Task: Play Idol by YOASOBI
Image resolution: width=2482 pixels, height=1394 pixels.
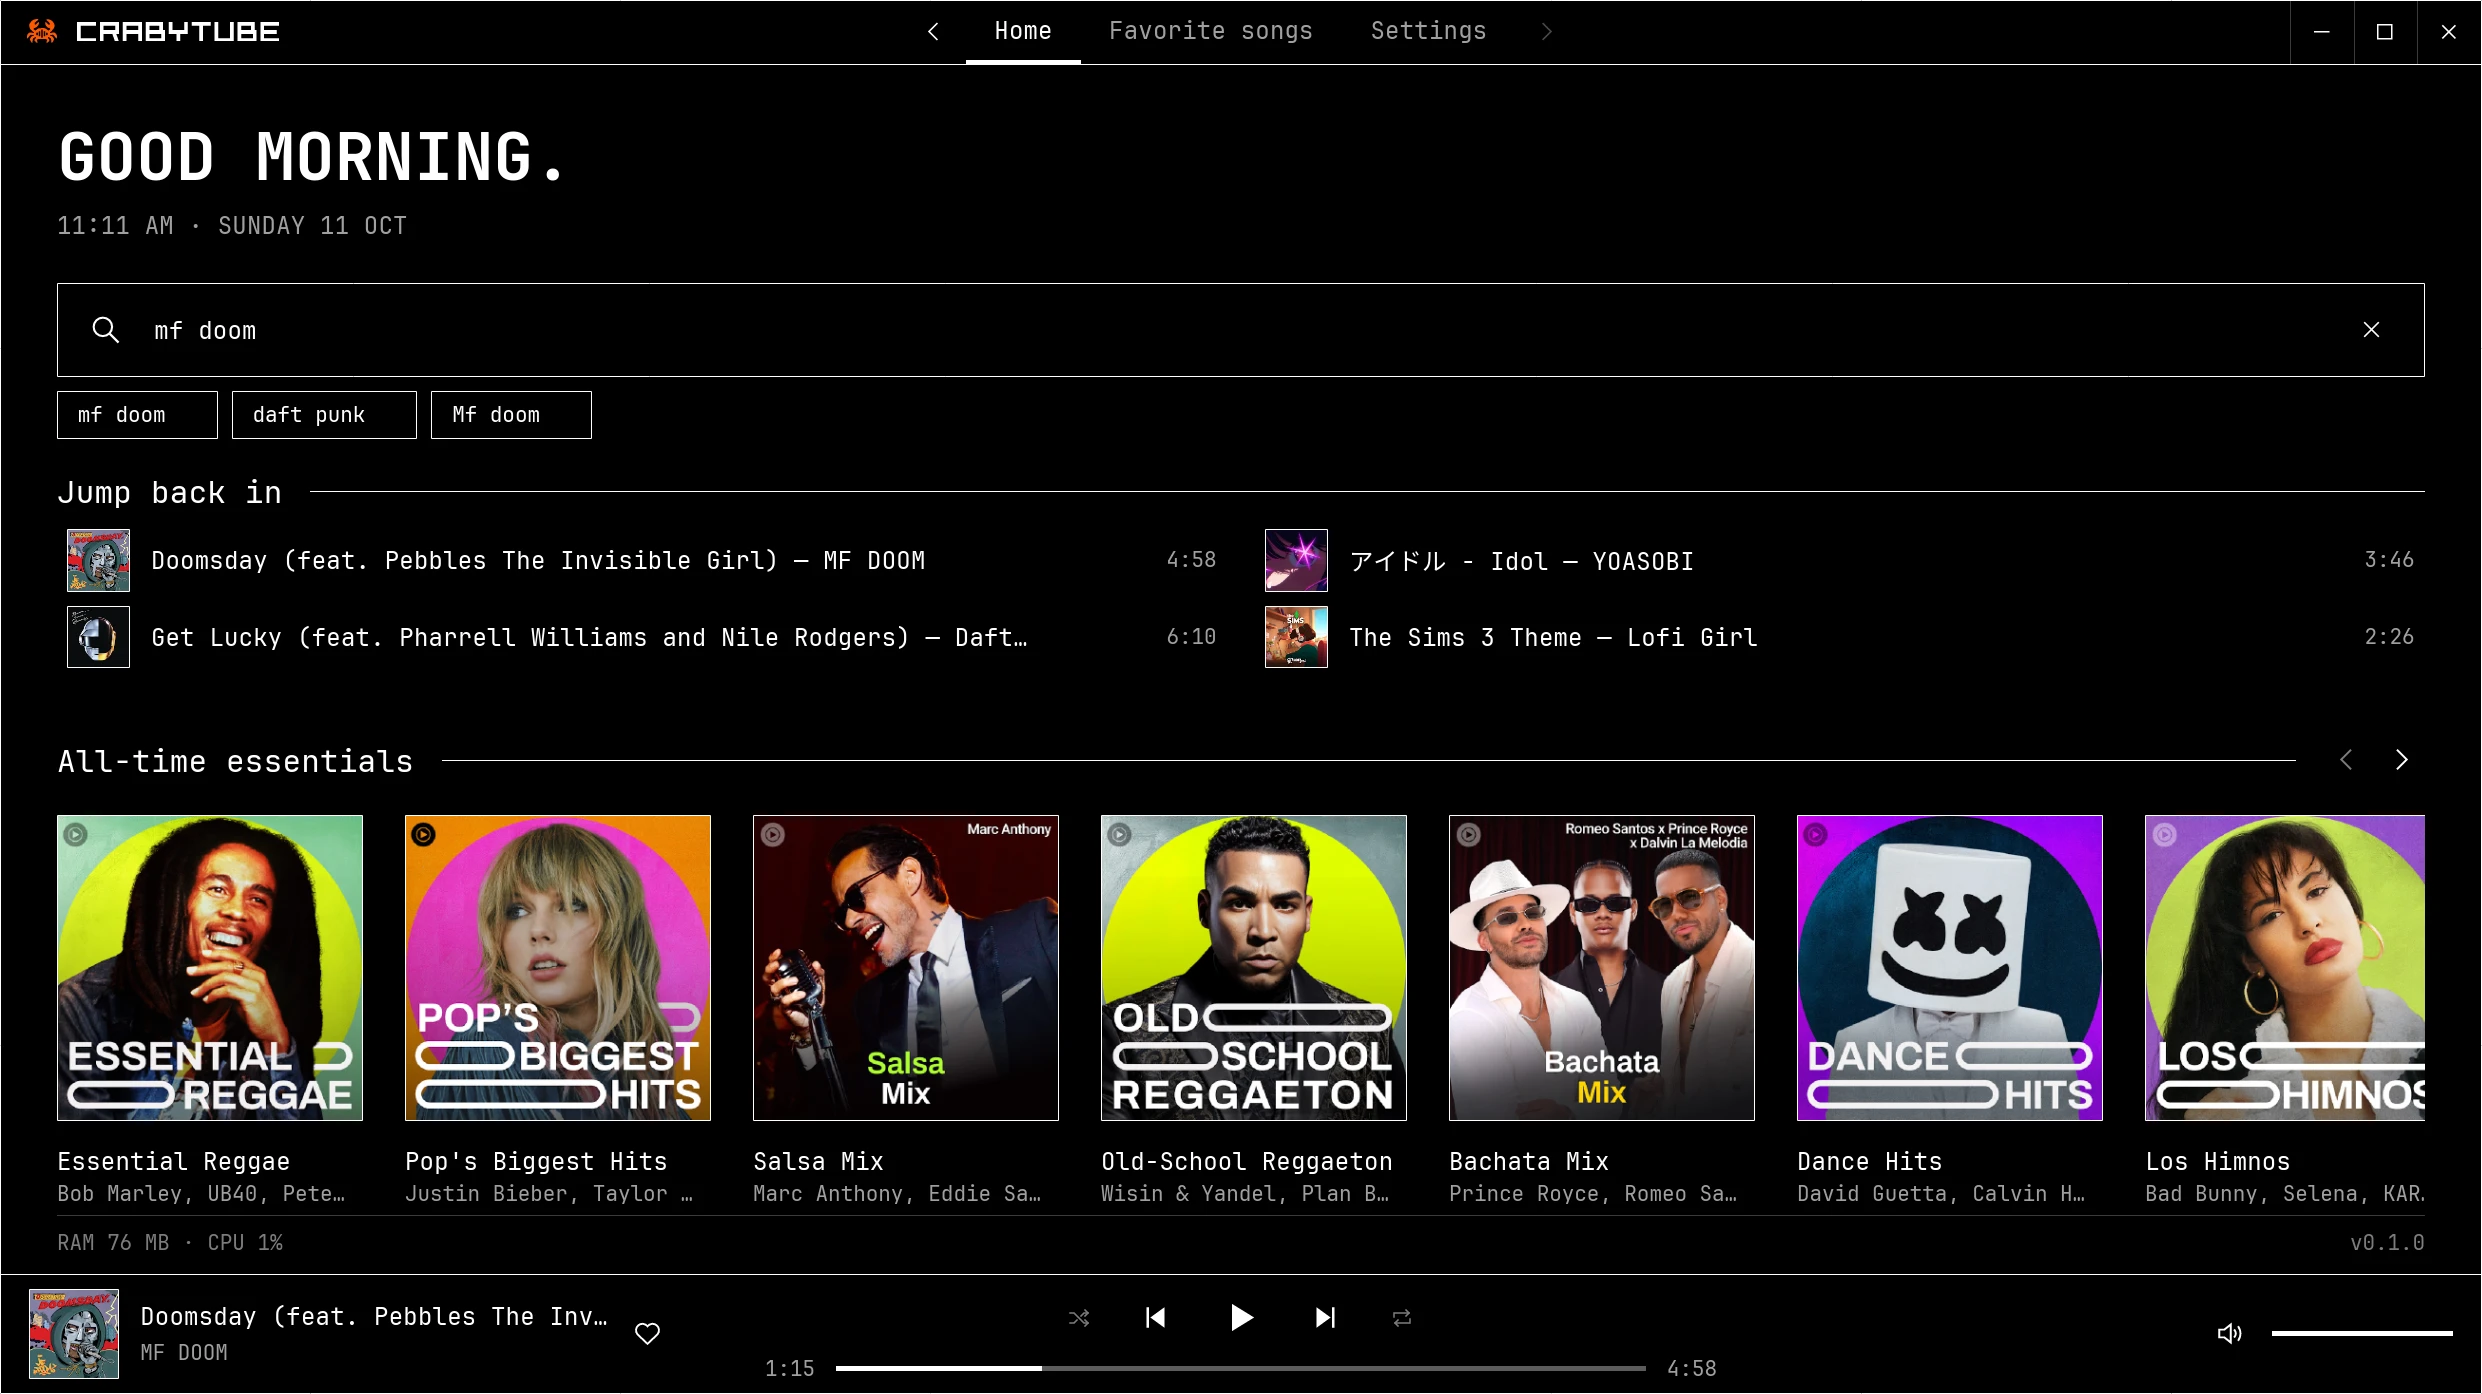Action: point(1839,560)
